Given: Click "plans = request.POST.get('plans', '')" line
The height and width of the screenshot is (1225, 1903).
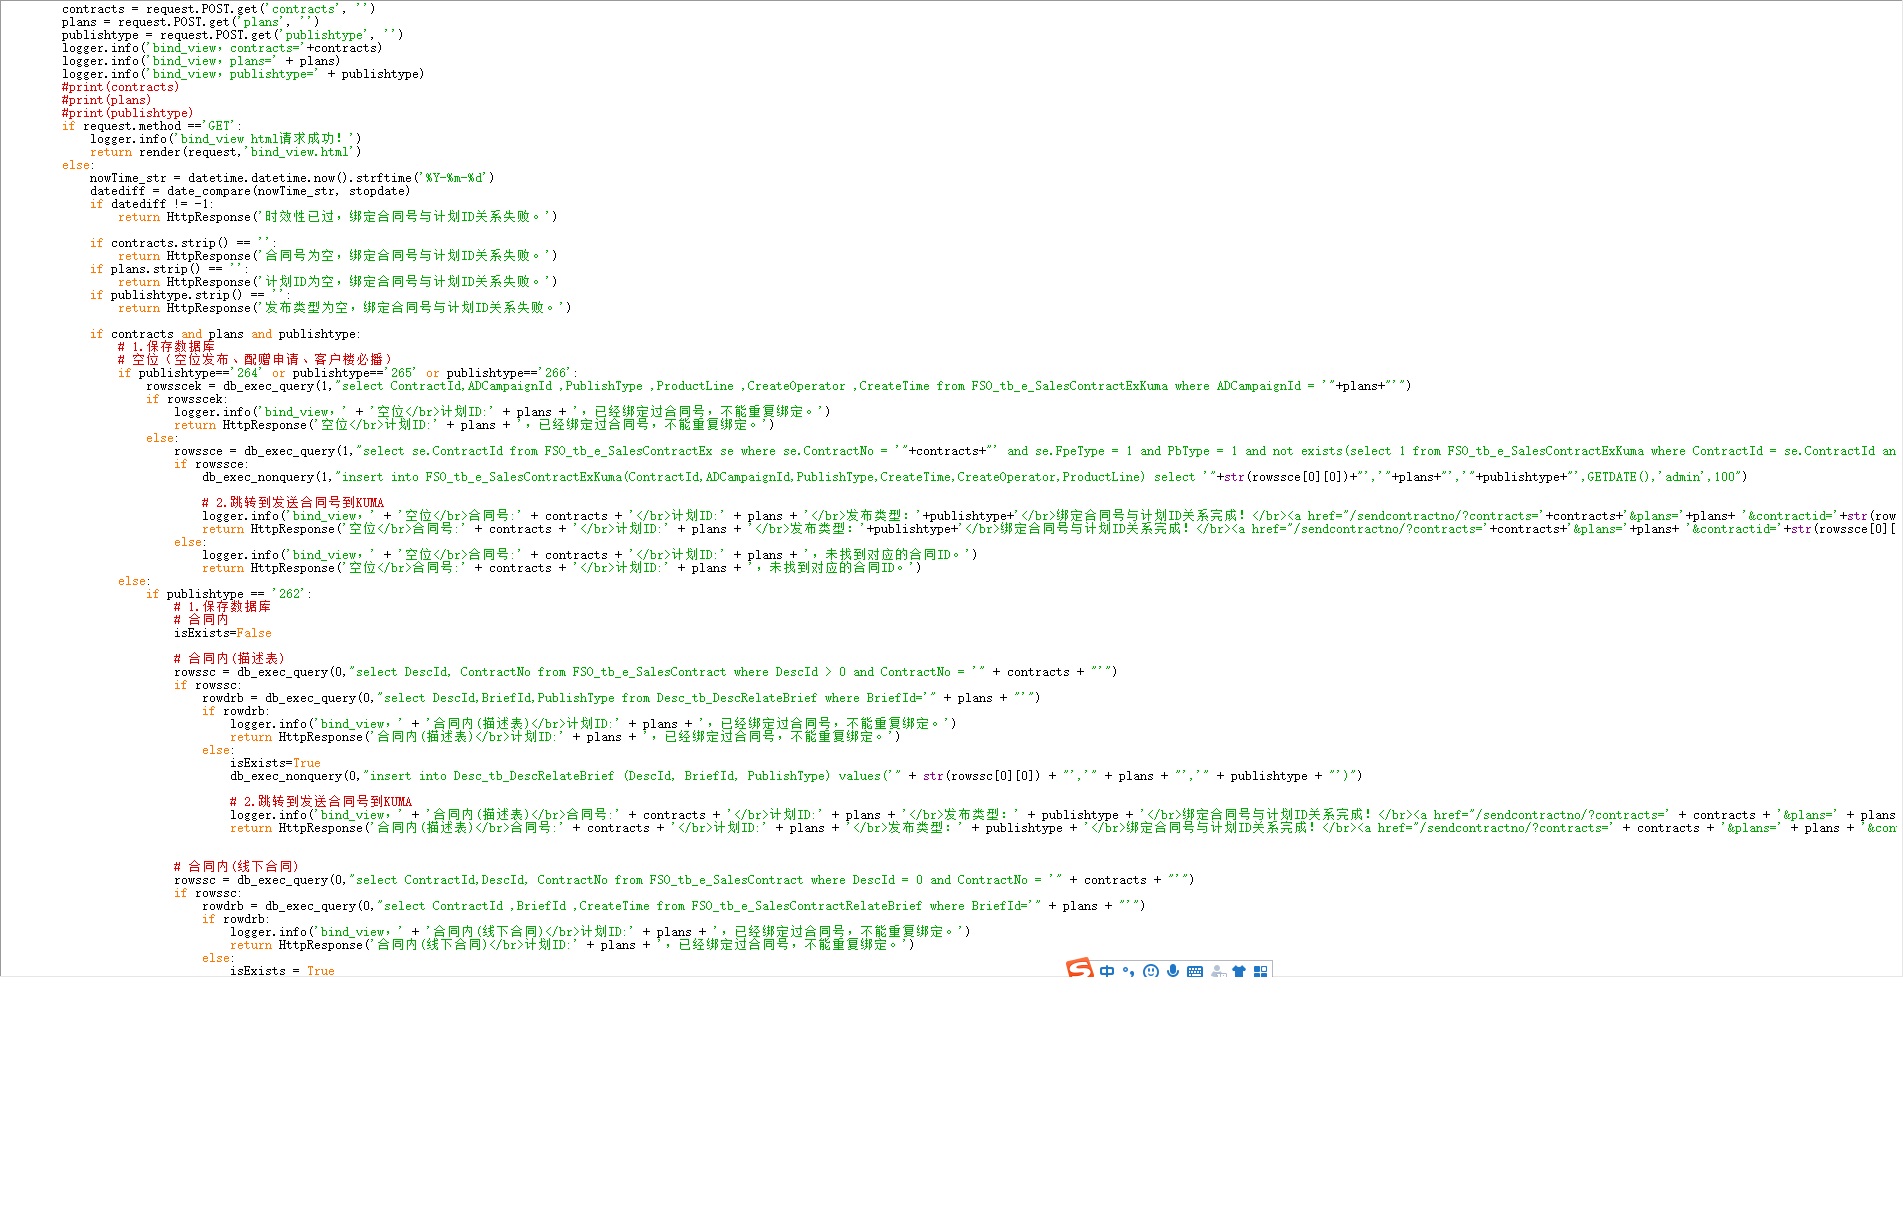Looking at the screenshot, I should [190, 22].
